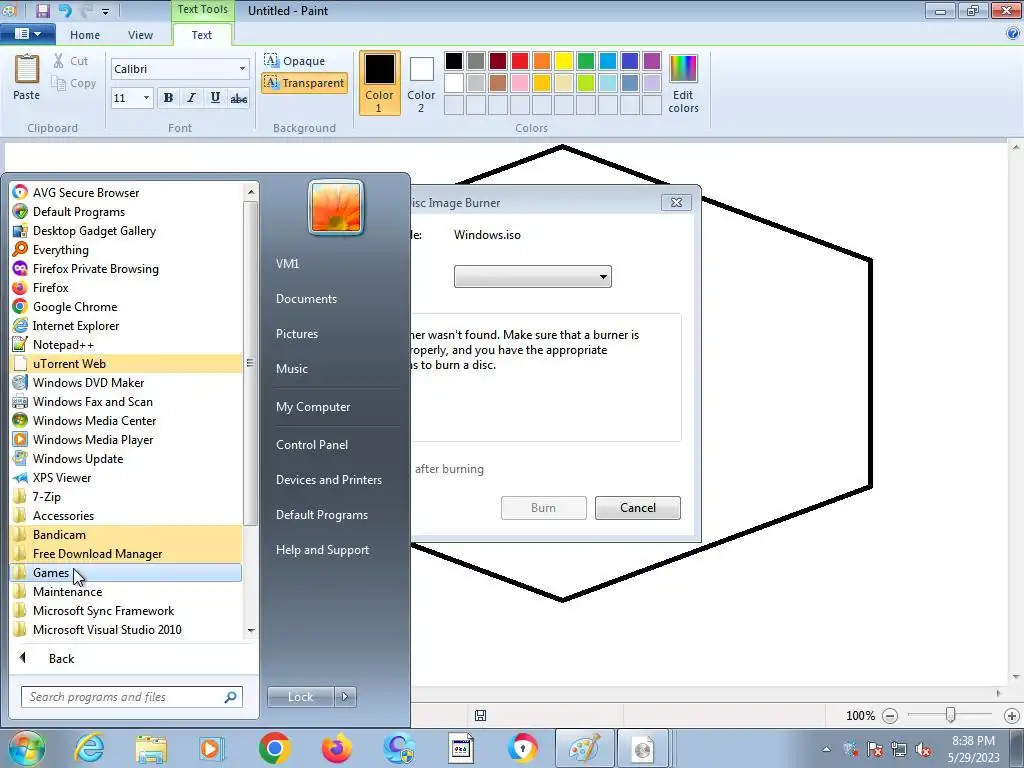The image size is (1024, 768).
Task: Expand the Bandicam folder
Action: (127, 534)
